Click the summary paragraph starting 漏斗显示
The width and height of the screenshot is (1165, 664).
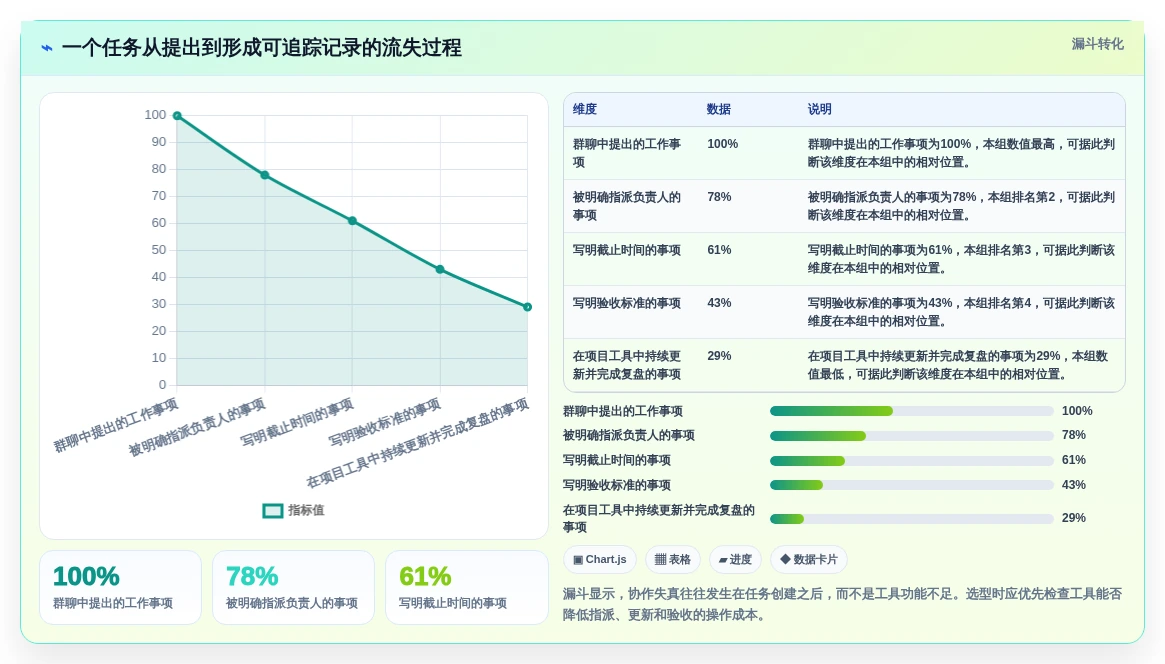[843, 604]
